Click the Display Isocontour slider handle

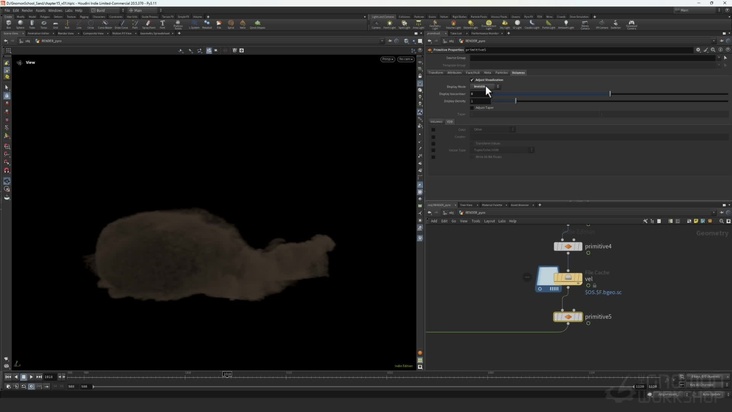click(610, 94)
